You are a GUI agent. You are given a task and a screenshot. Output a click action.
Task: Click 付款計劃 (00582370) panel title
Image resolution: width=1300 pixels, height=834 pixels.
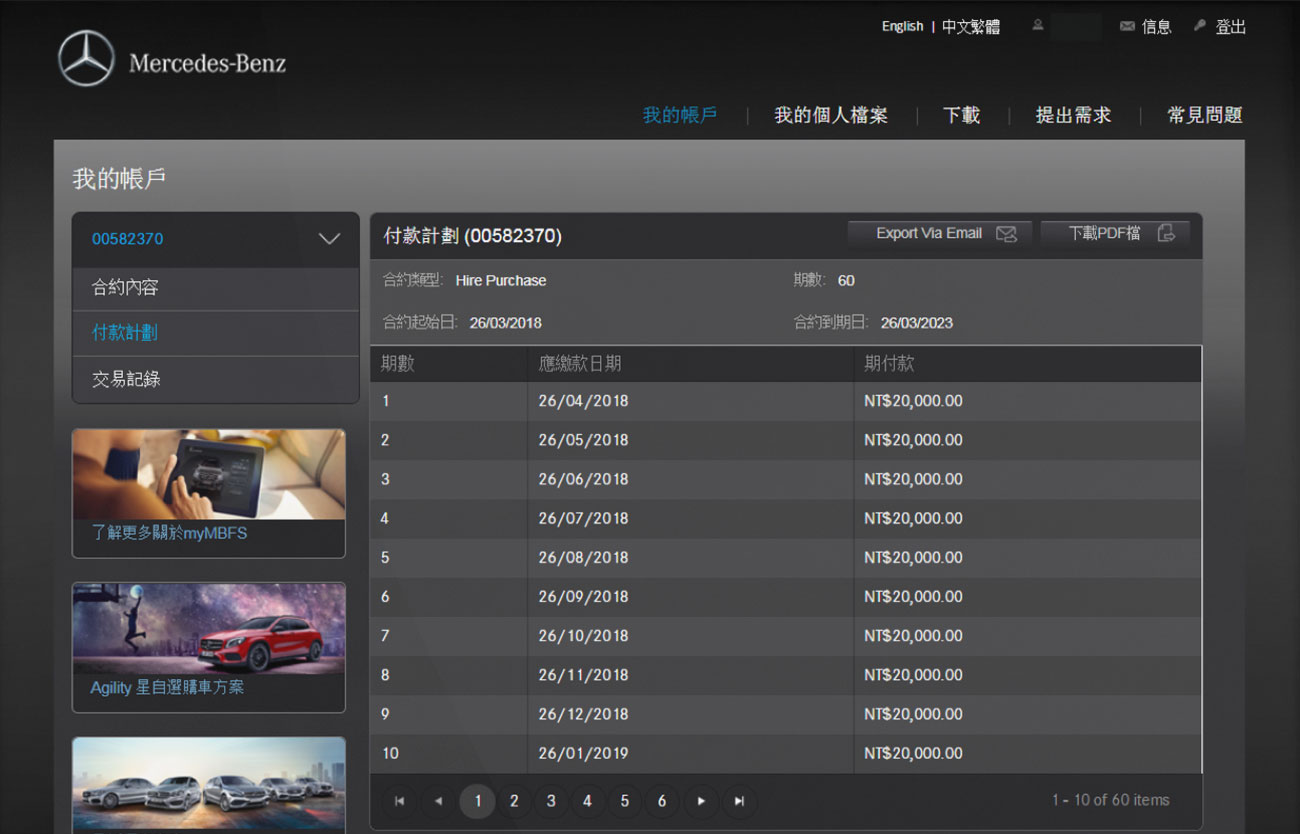coord(473,236)
